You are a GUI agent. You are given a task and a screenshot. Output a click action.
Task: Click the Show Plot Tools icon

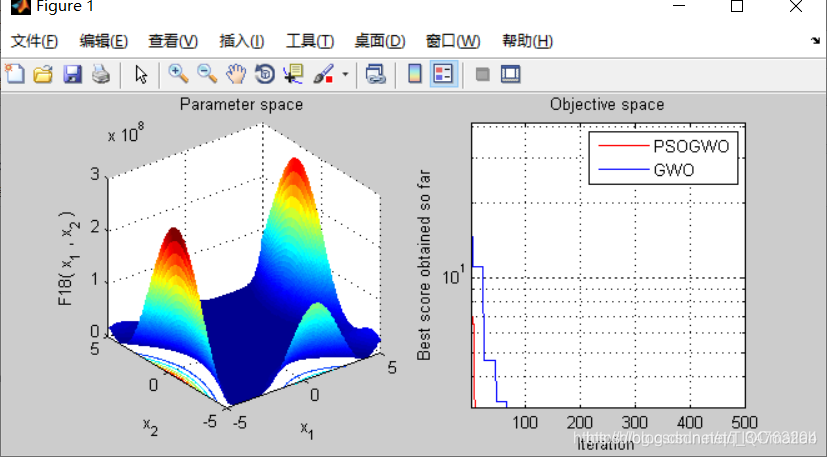click(511, 74)
